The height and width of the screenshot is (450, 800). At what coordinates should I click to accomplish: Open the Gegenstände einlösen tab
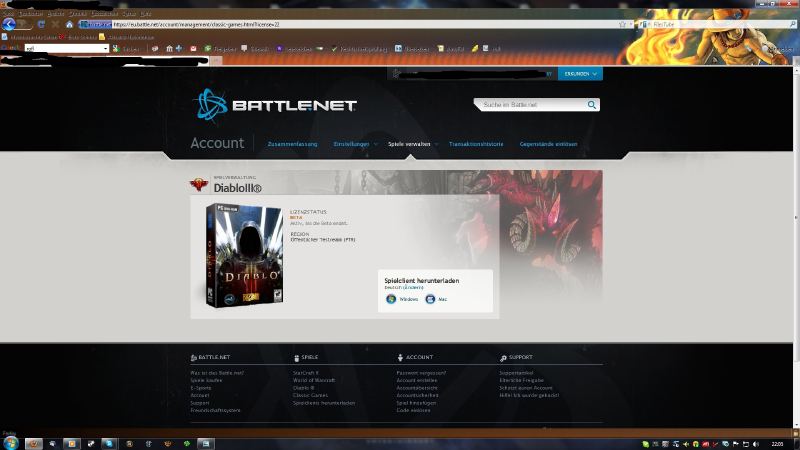548,144
